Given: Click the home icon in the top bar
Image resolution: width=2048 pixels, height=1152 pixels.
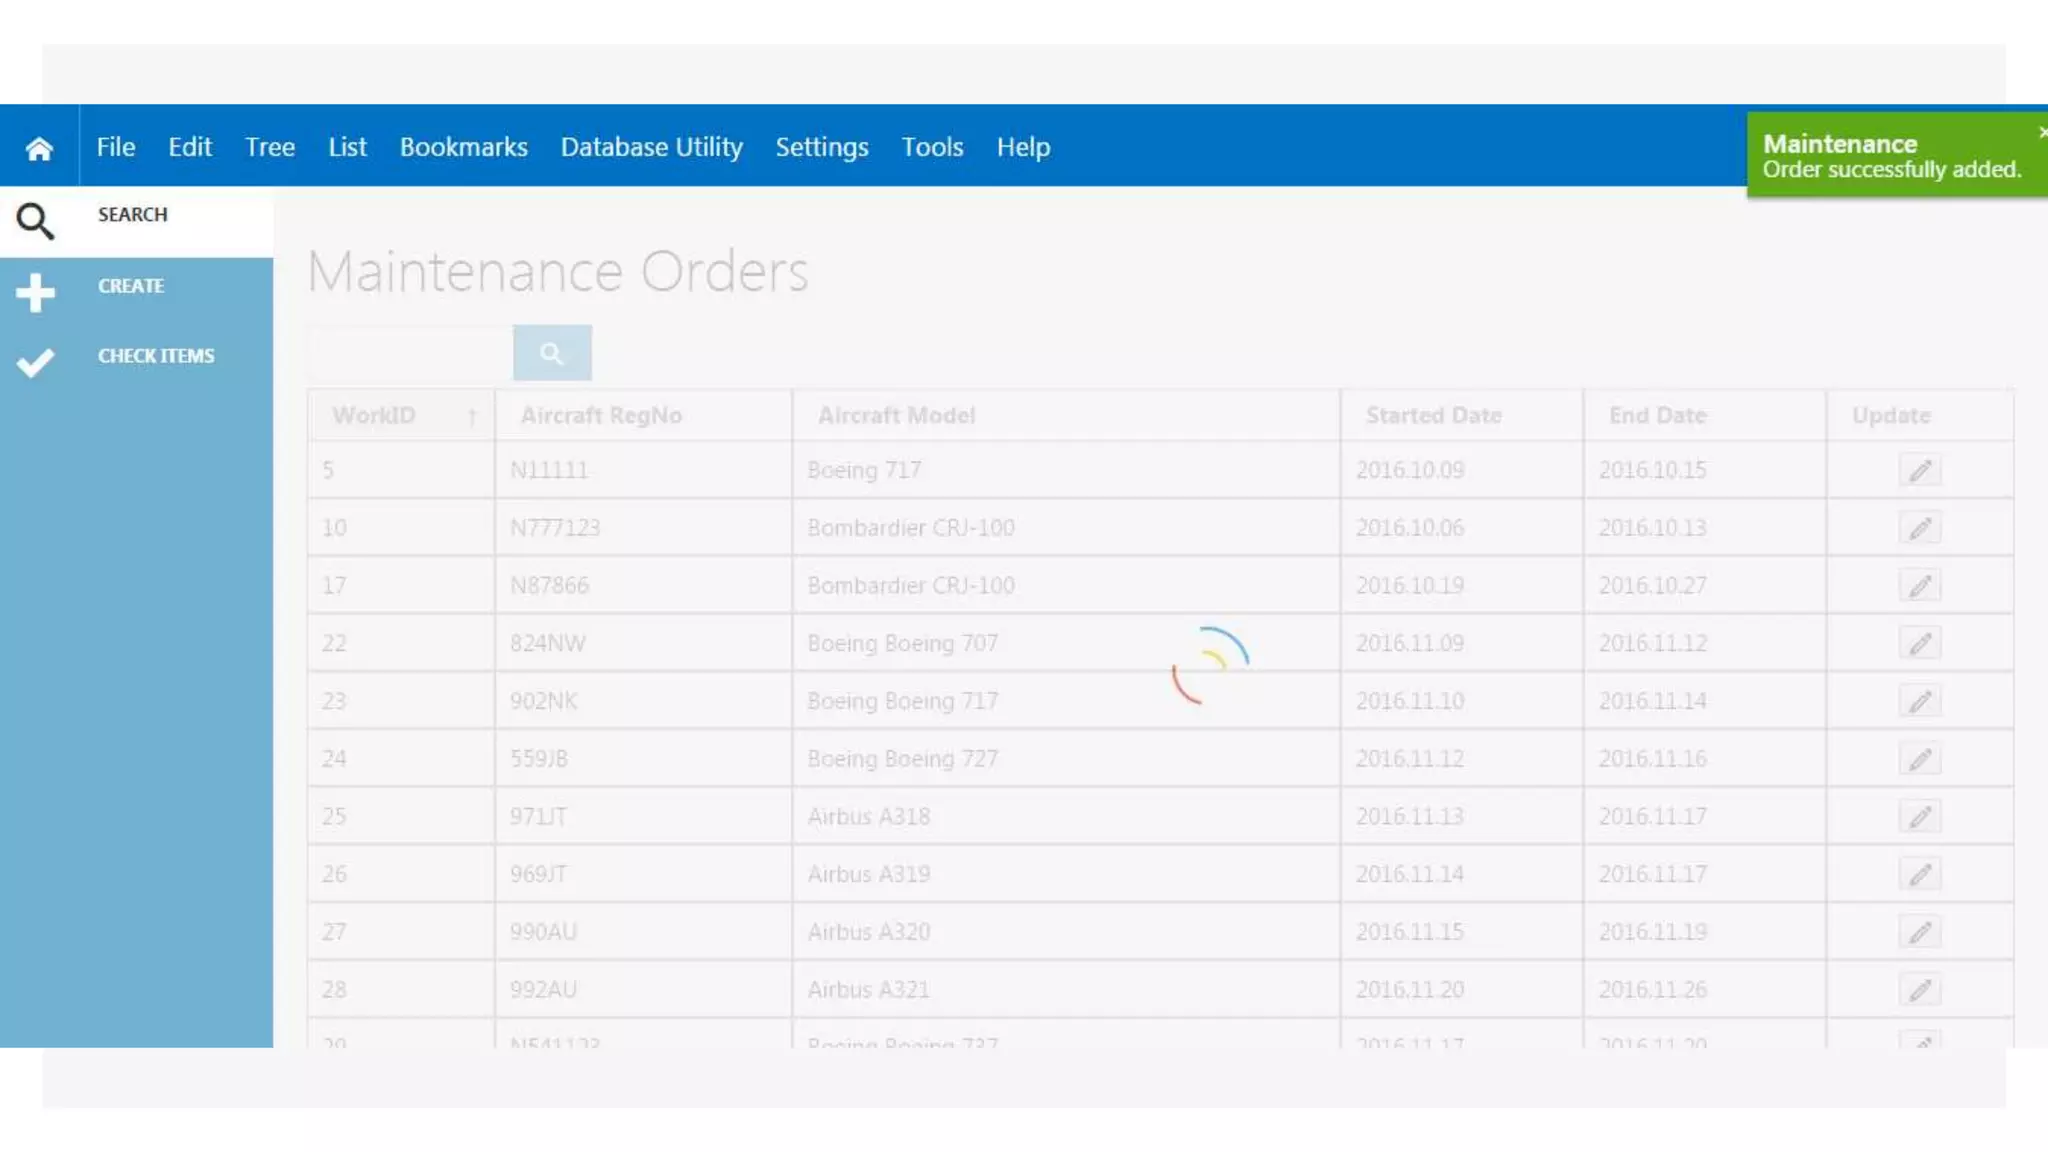Looking at the screenshot, I should pos(39,148).
